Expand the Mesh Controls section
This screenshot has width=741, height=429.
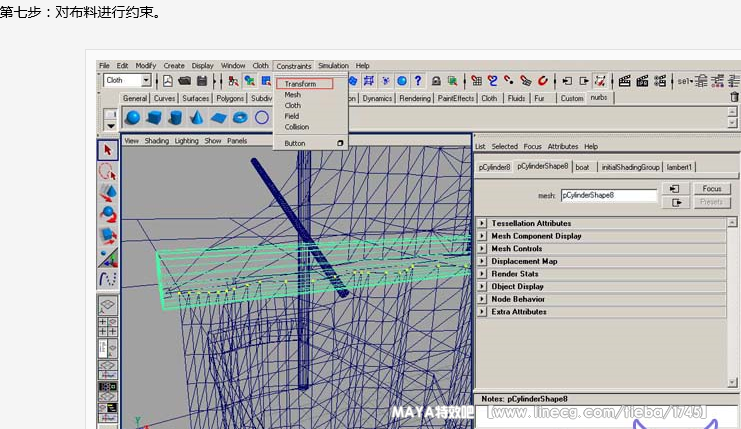(x=481, y=249)
